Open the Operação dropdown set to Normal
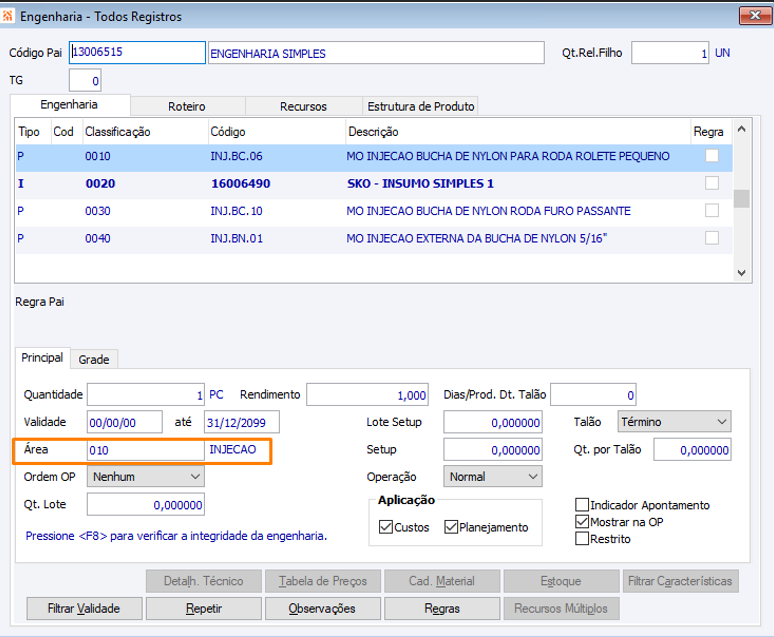This screenshot has height=637, width=774. pos(493,477)
